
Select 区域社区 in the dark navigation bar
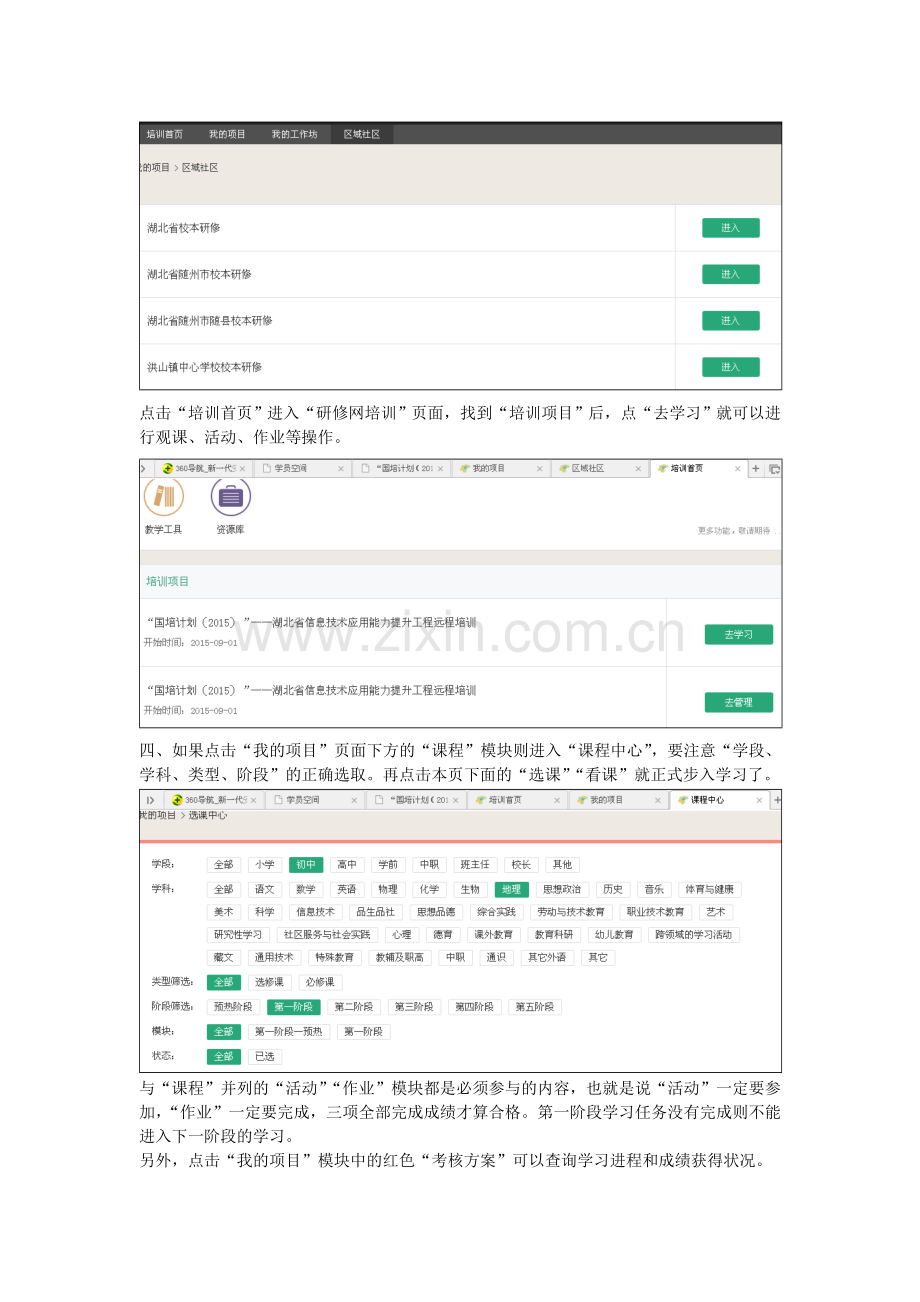click(x=362, y=134)
